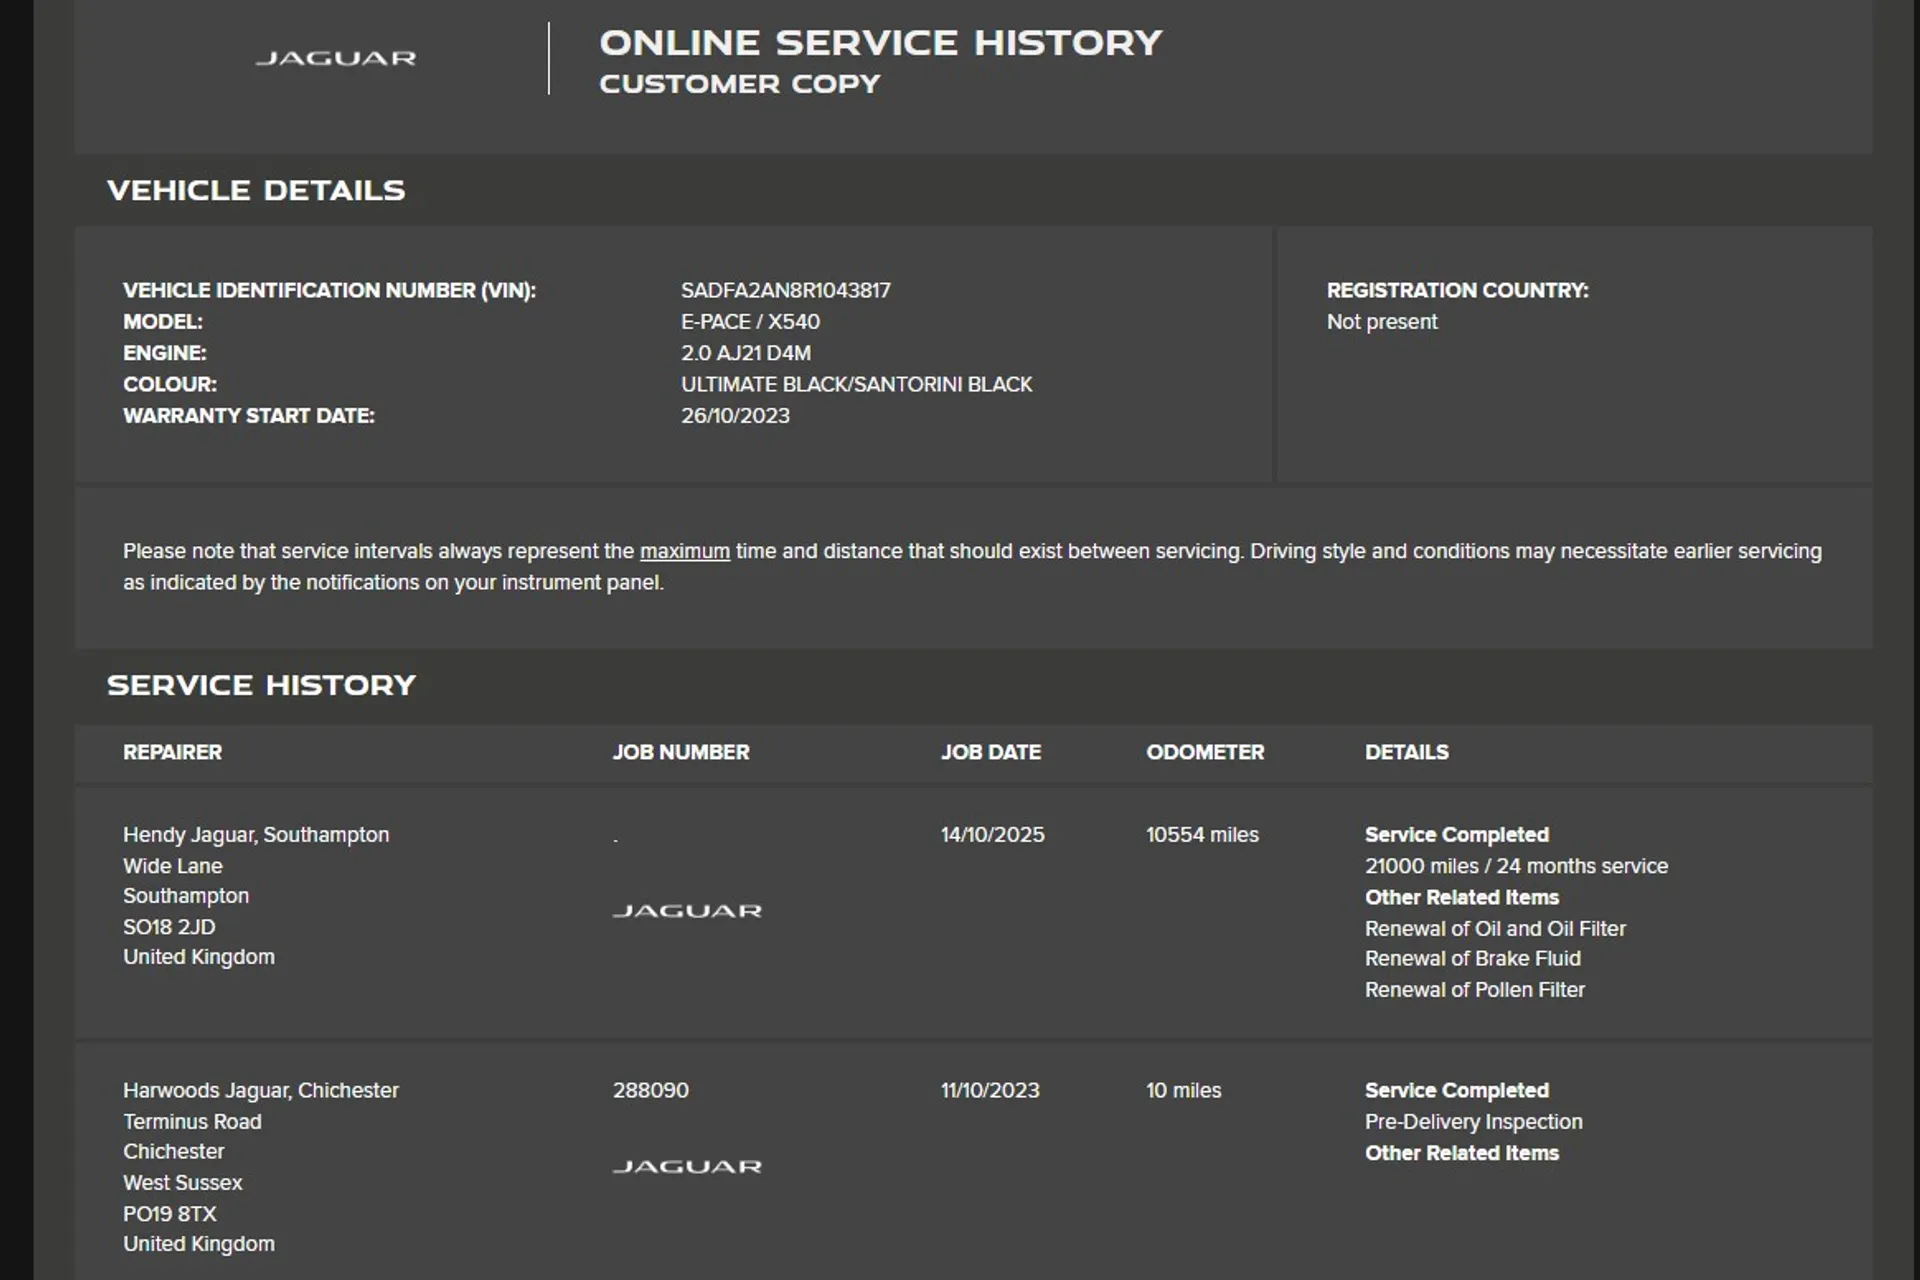Click the "Terminus Road" address line
1920x1280 pixels.
(192, 1122)
